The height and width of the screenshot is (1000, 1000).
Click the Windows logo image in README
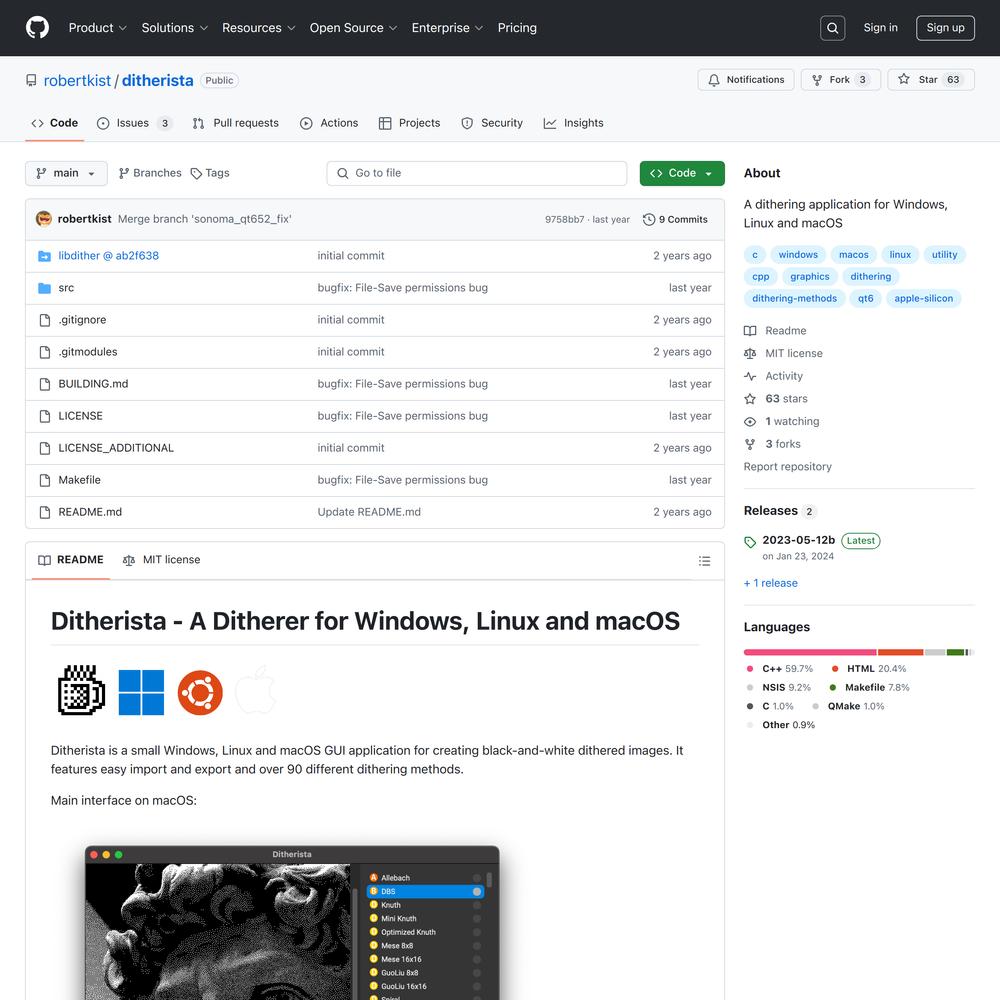pyautogui.click(x=141, y=693)
